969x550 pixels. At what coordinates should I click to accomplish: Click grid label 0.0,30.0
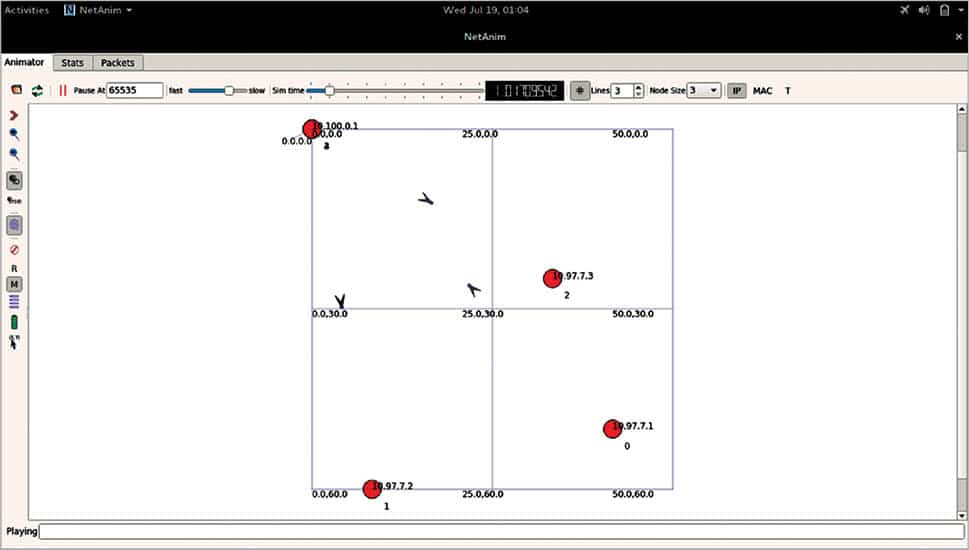(x=330, y=314)
